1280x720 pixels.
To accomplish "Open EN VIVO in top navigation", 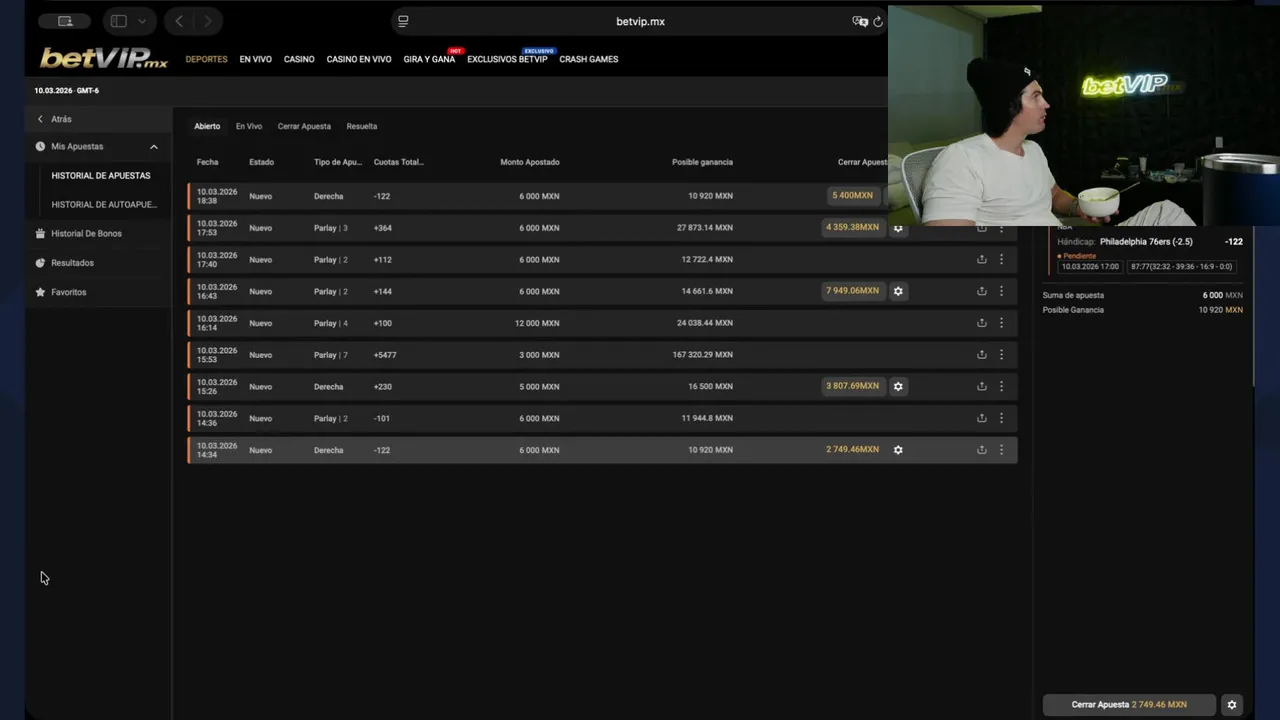I will click(x=255, y=59).
